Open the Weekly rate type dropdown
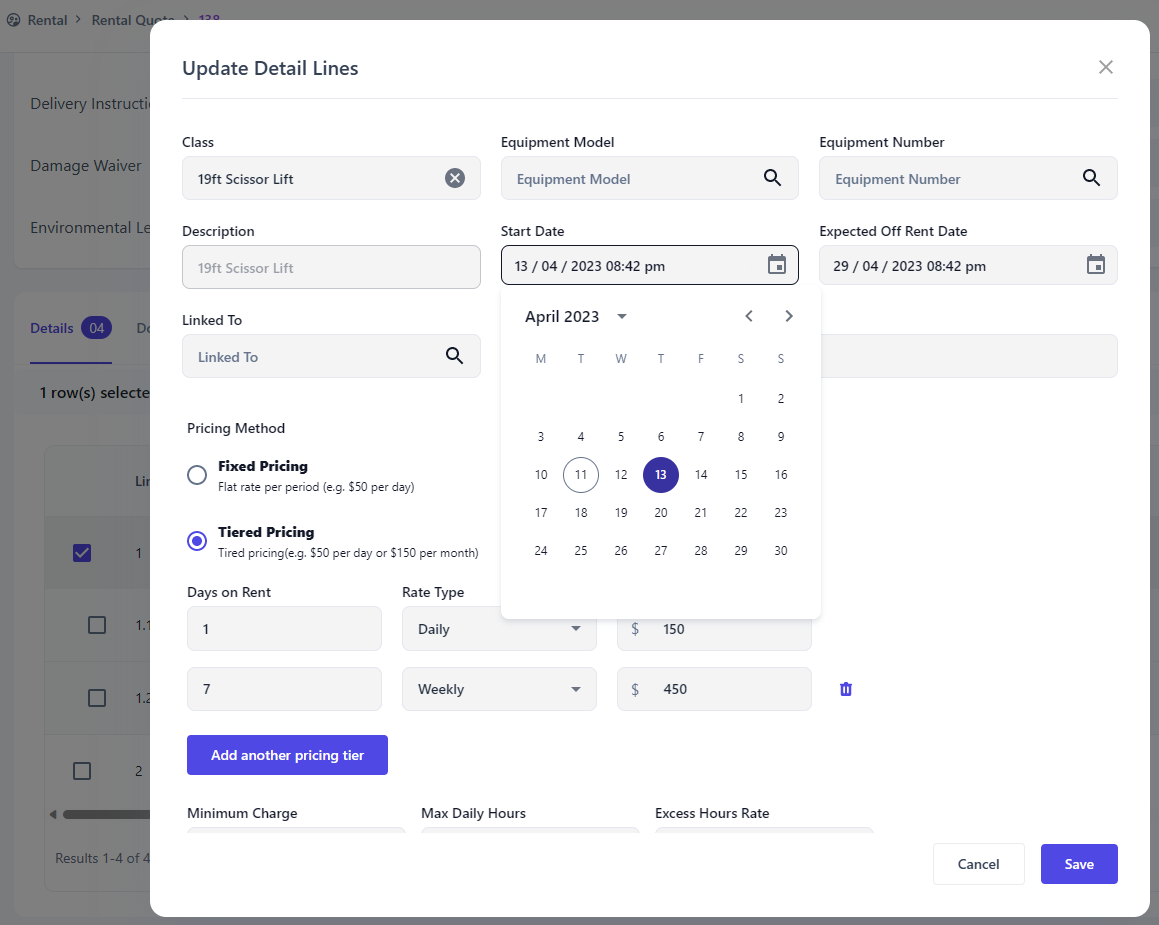Image resolution: width=1159 pixels, height=925 pixels. [x=499, y=689]
